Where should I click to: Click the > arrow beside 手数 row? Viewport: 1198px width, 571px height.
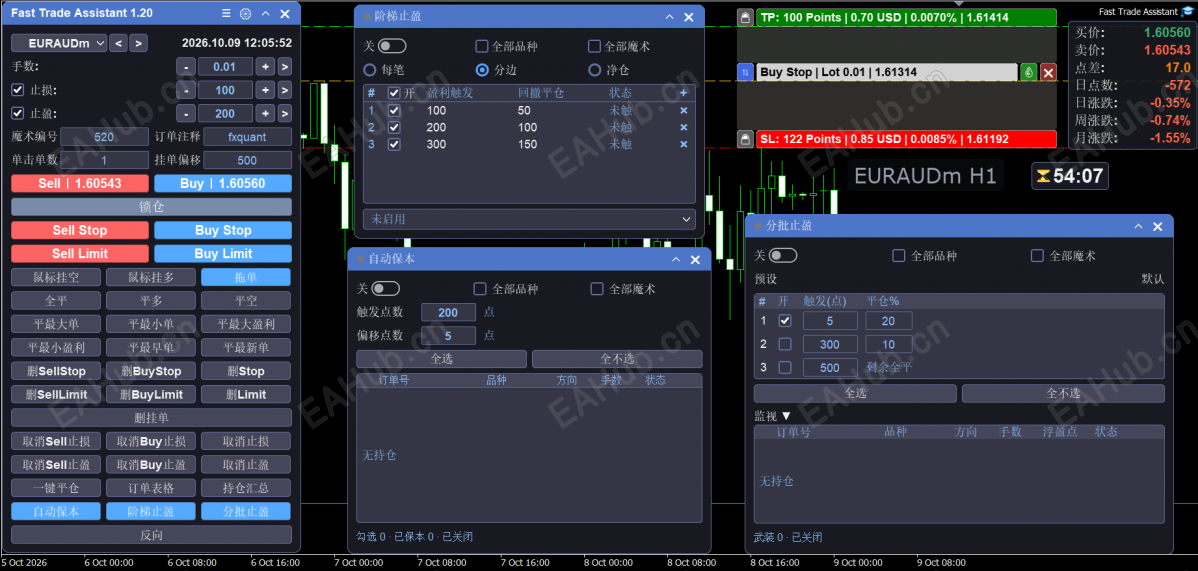click(284, 67)
